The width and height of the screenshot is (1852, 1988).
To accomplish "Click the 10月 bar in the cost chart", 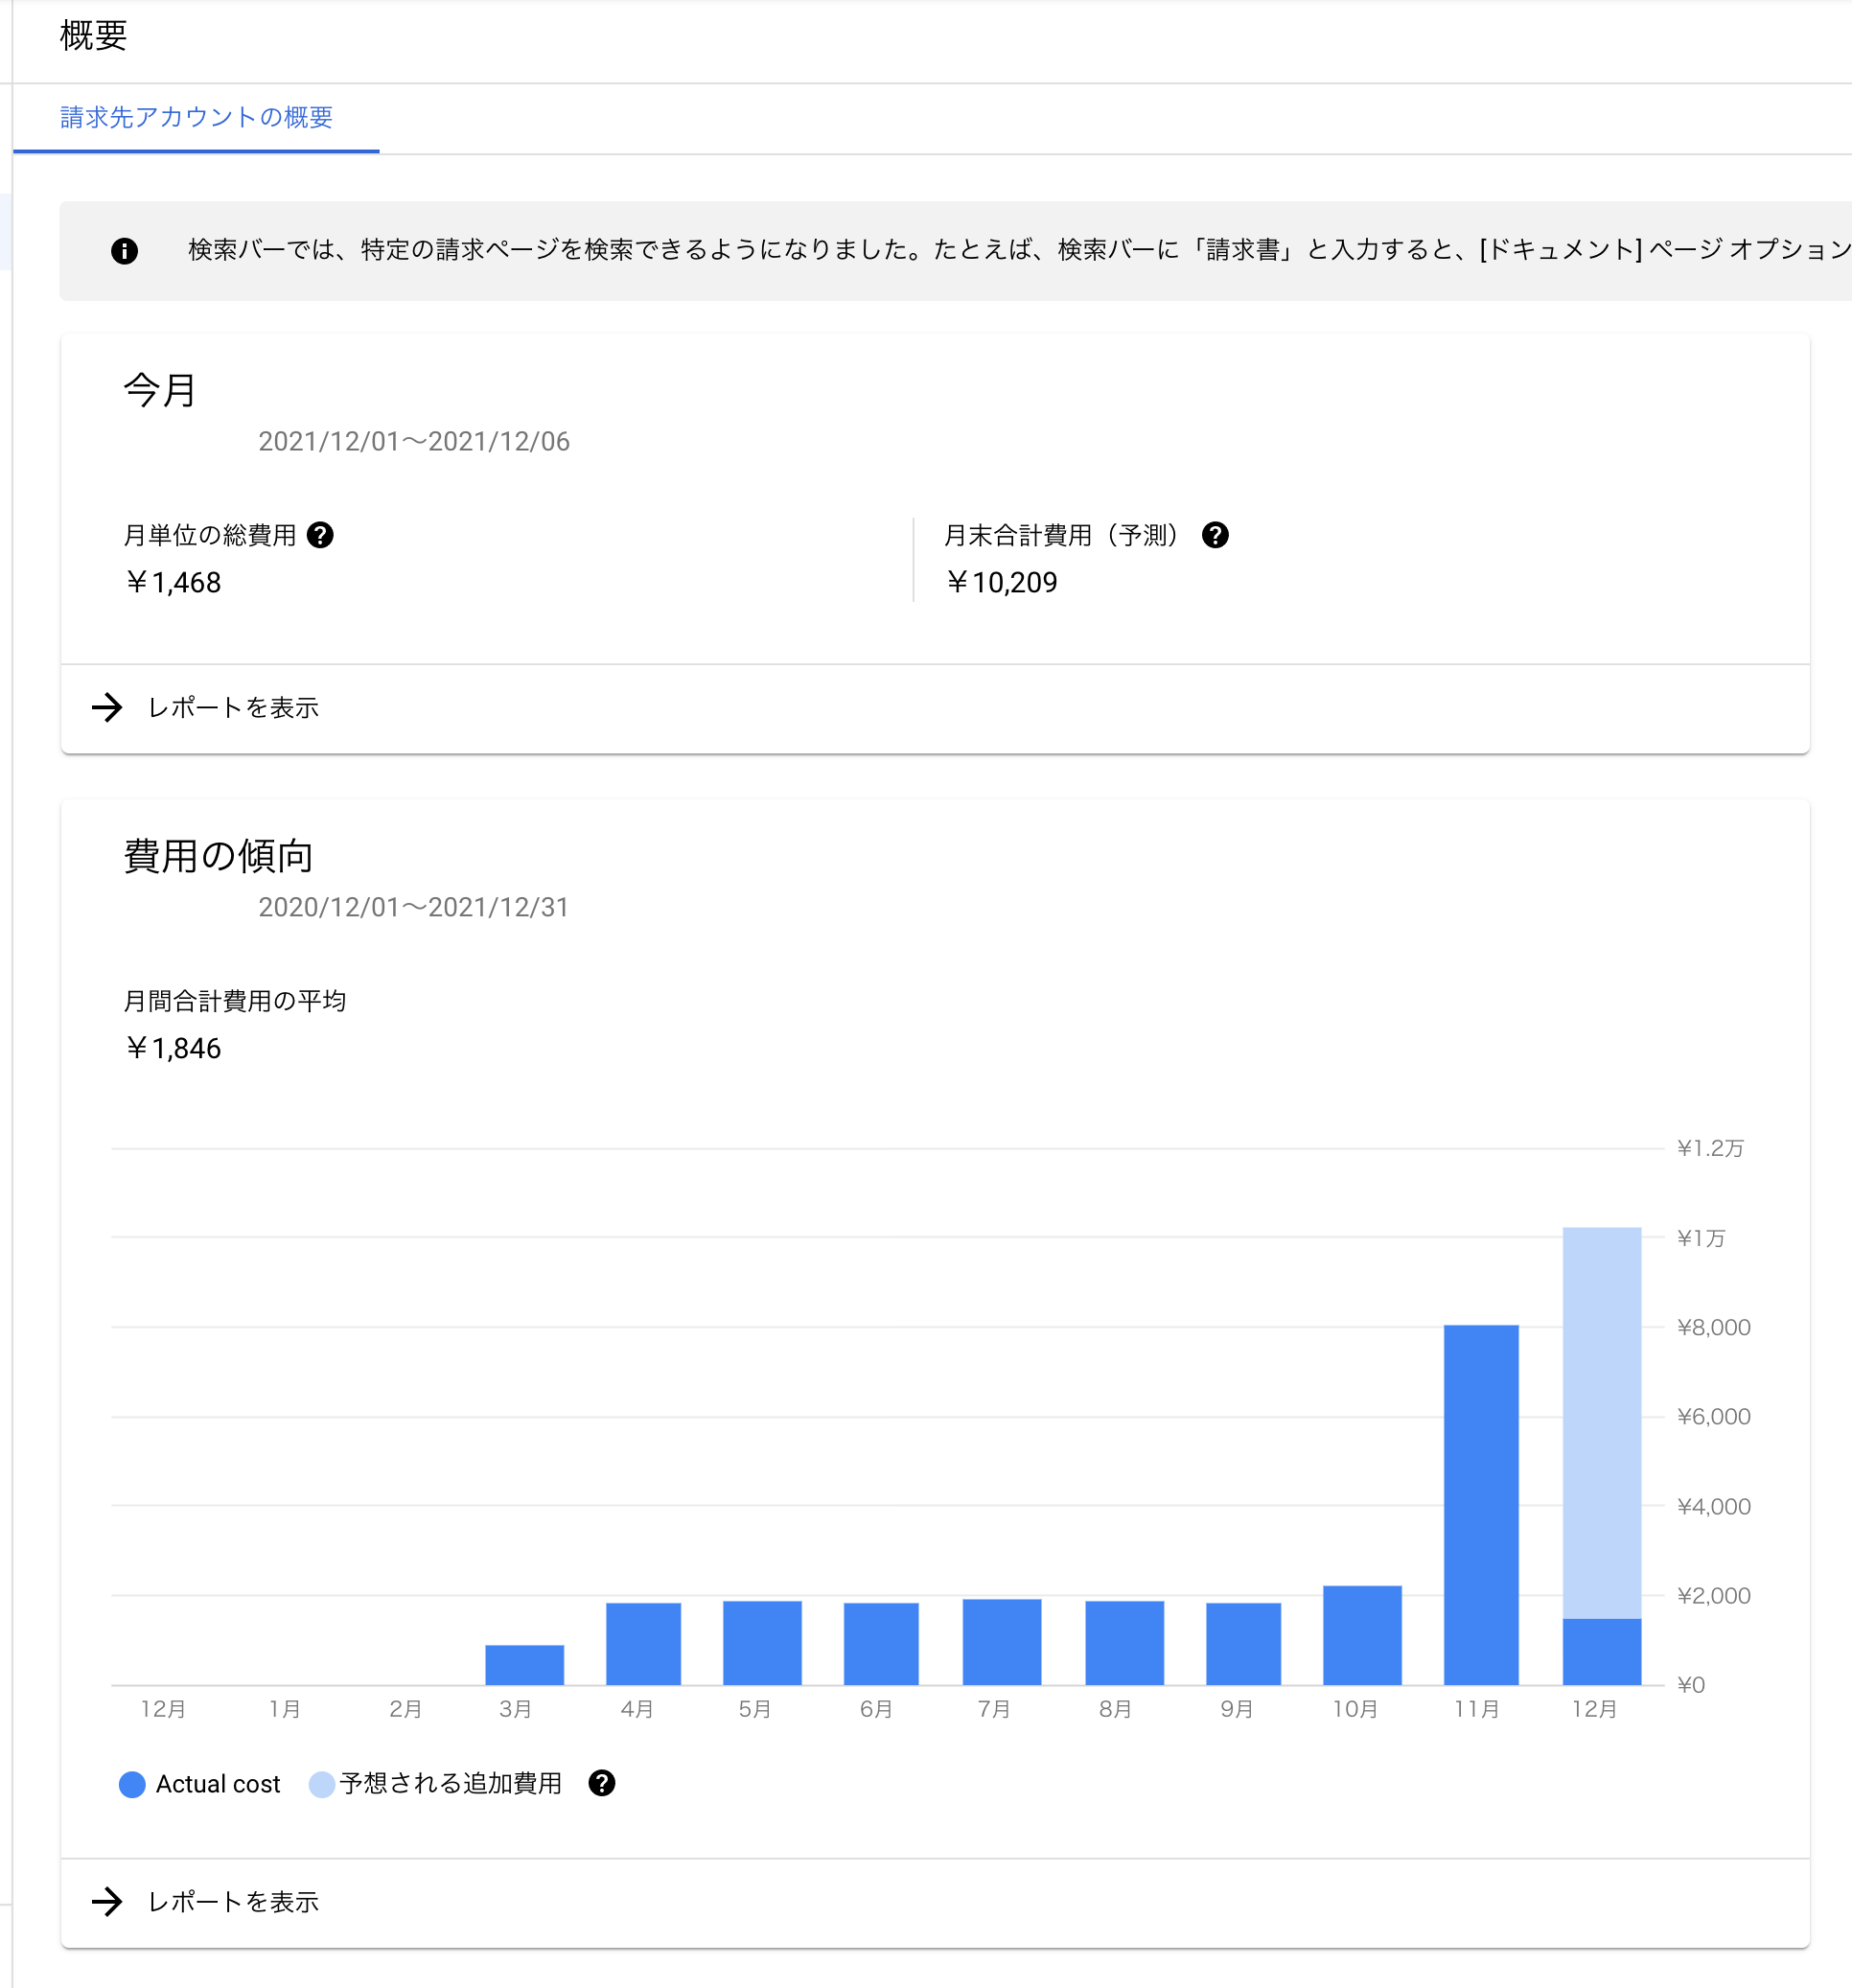I will tap(1362, 1635).
